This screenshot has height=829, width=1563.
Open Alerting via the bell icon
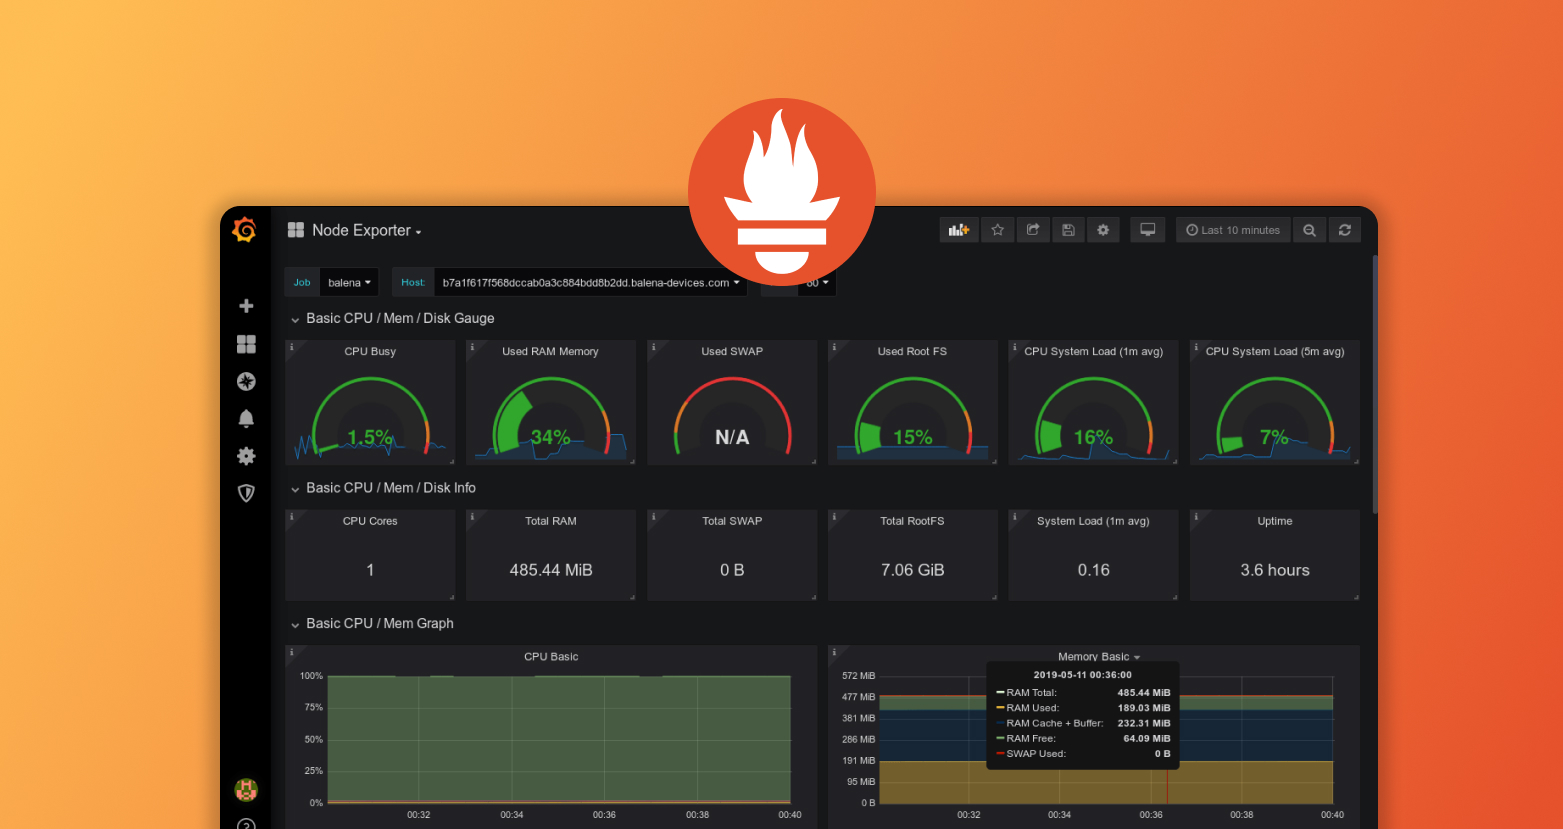(246, 418)
